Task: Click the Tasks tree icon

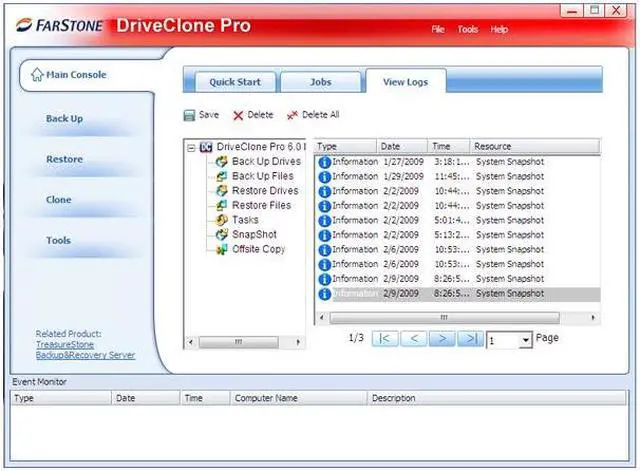Action: [x=222, y=220]
